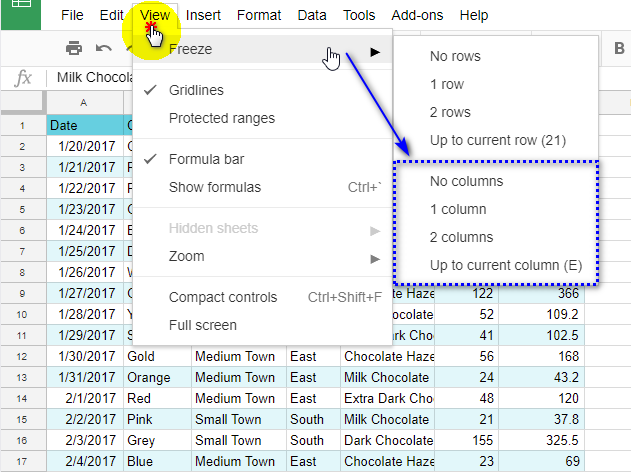
Task: Choose No rows freeze option
Action: [x=496, y=56]
